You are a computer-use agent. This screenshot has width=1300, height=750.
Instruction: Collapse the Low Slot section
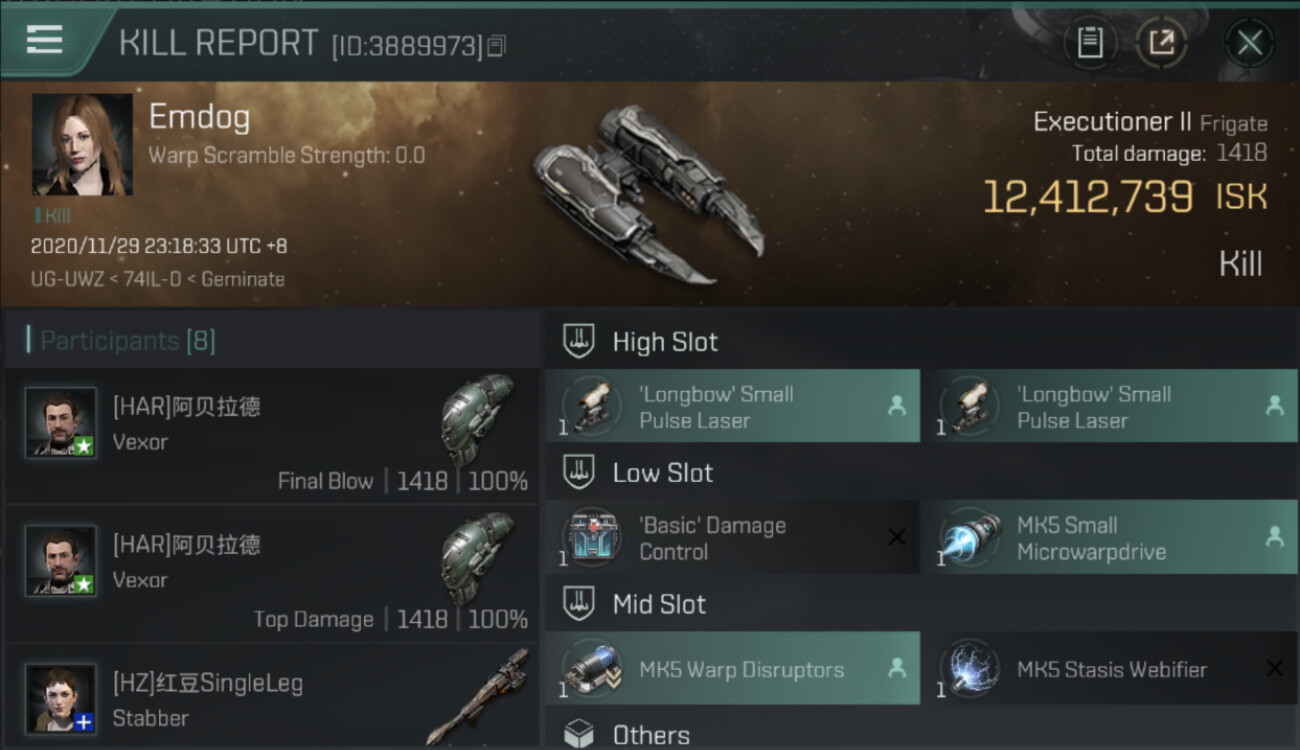point(662,473)
